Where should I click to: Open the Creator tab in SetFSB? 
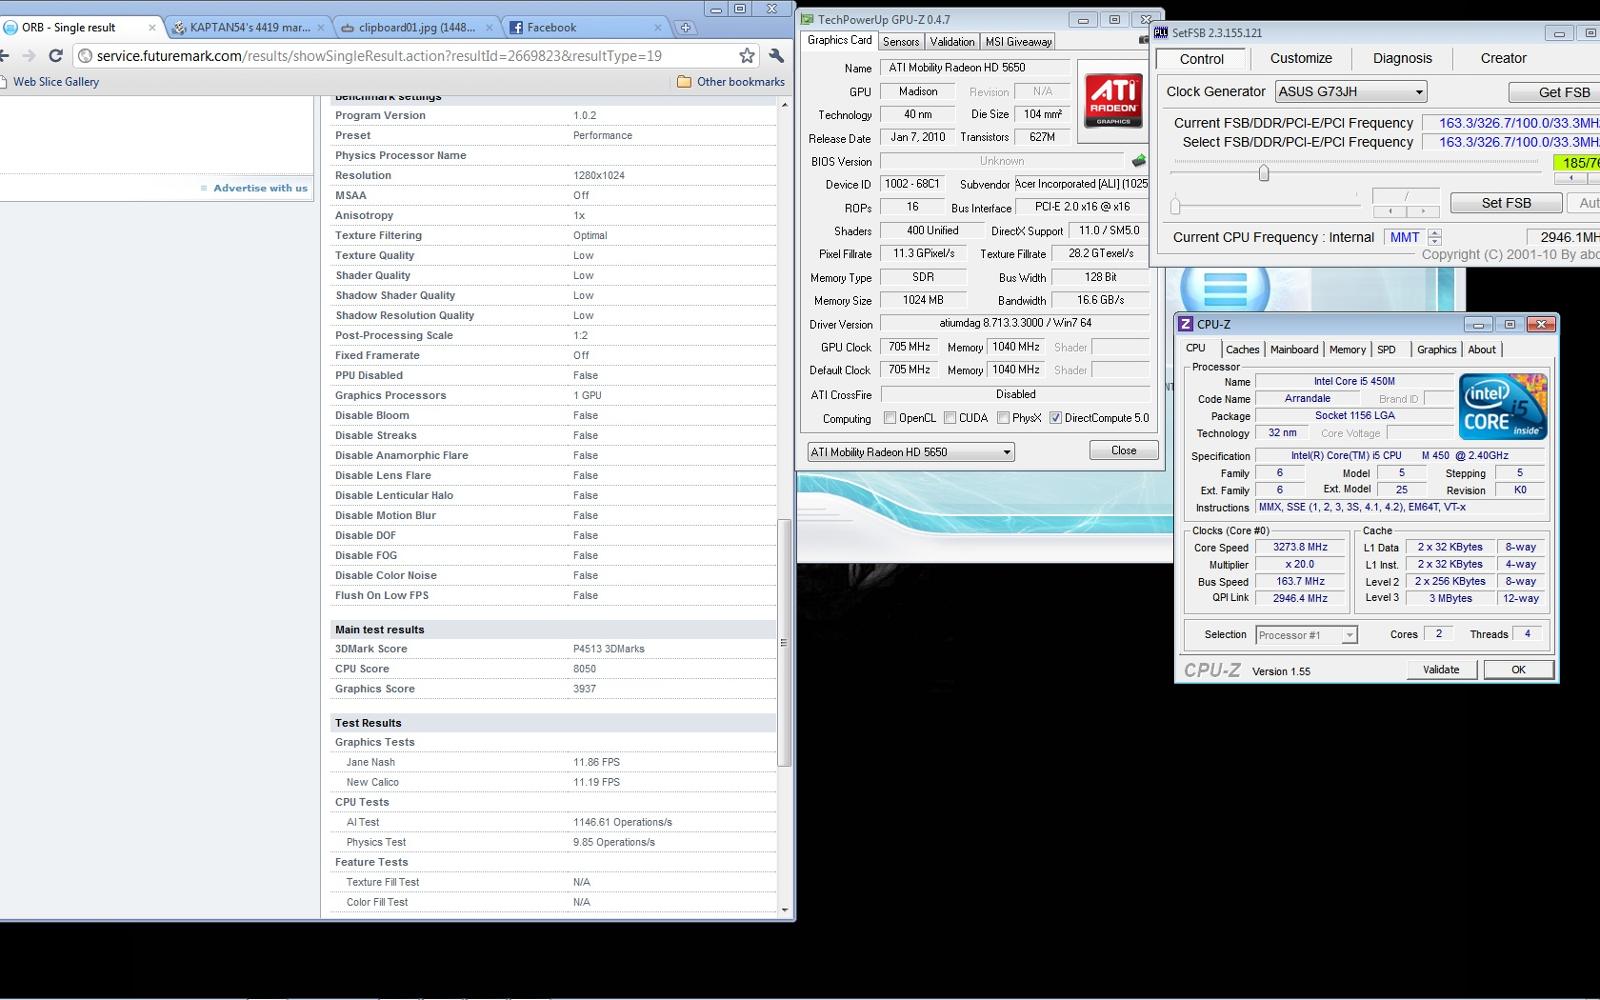click(x=1503, y=59)
